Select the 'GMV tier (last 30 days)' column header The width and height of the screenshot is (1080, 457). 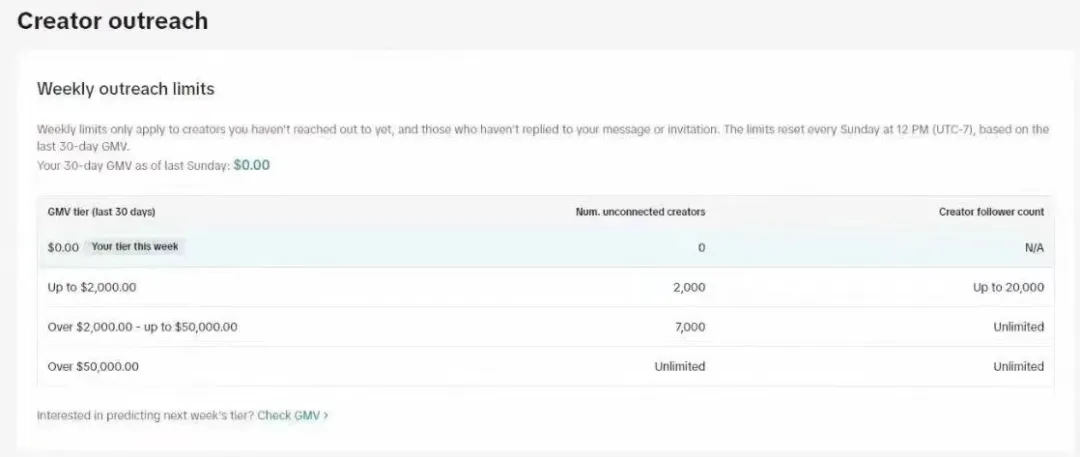pos(101,212)
